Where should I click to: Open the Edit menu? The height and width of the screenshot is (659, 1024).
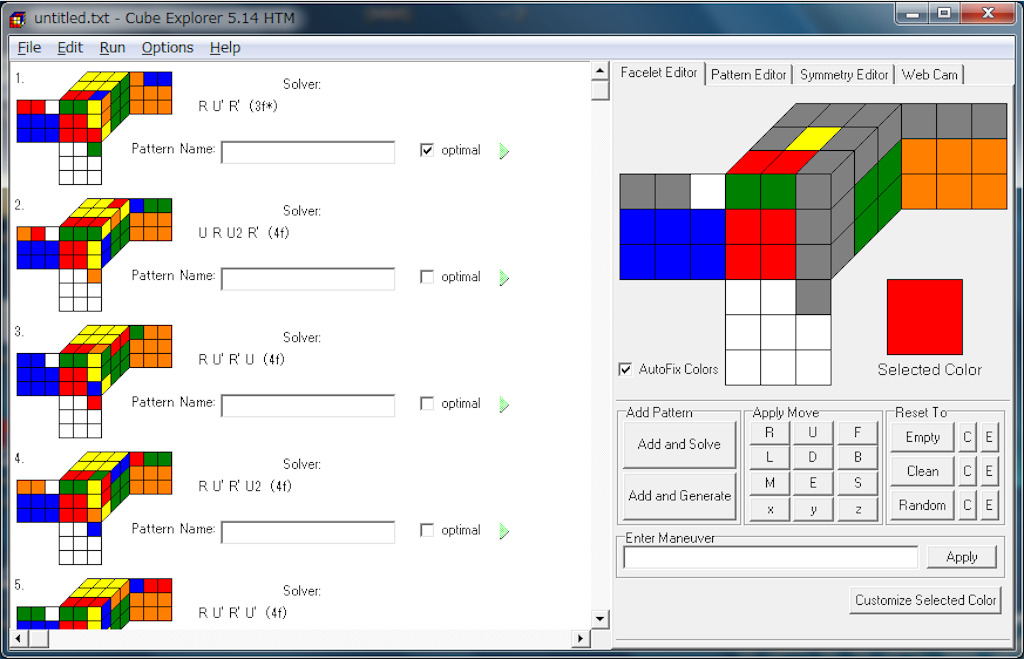pyautogui.click(x=70, y=48)
